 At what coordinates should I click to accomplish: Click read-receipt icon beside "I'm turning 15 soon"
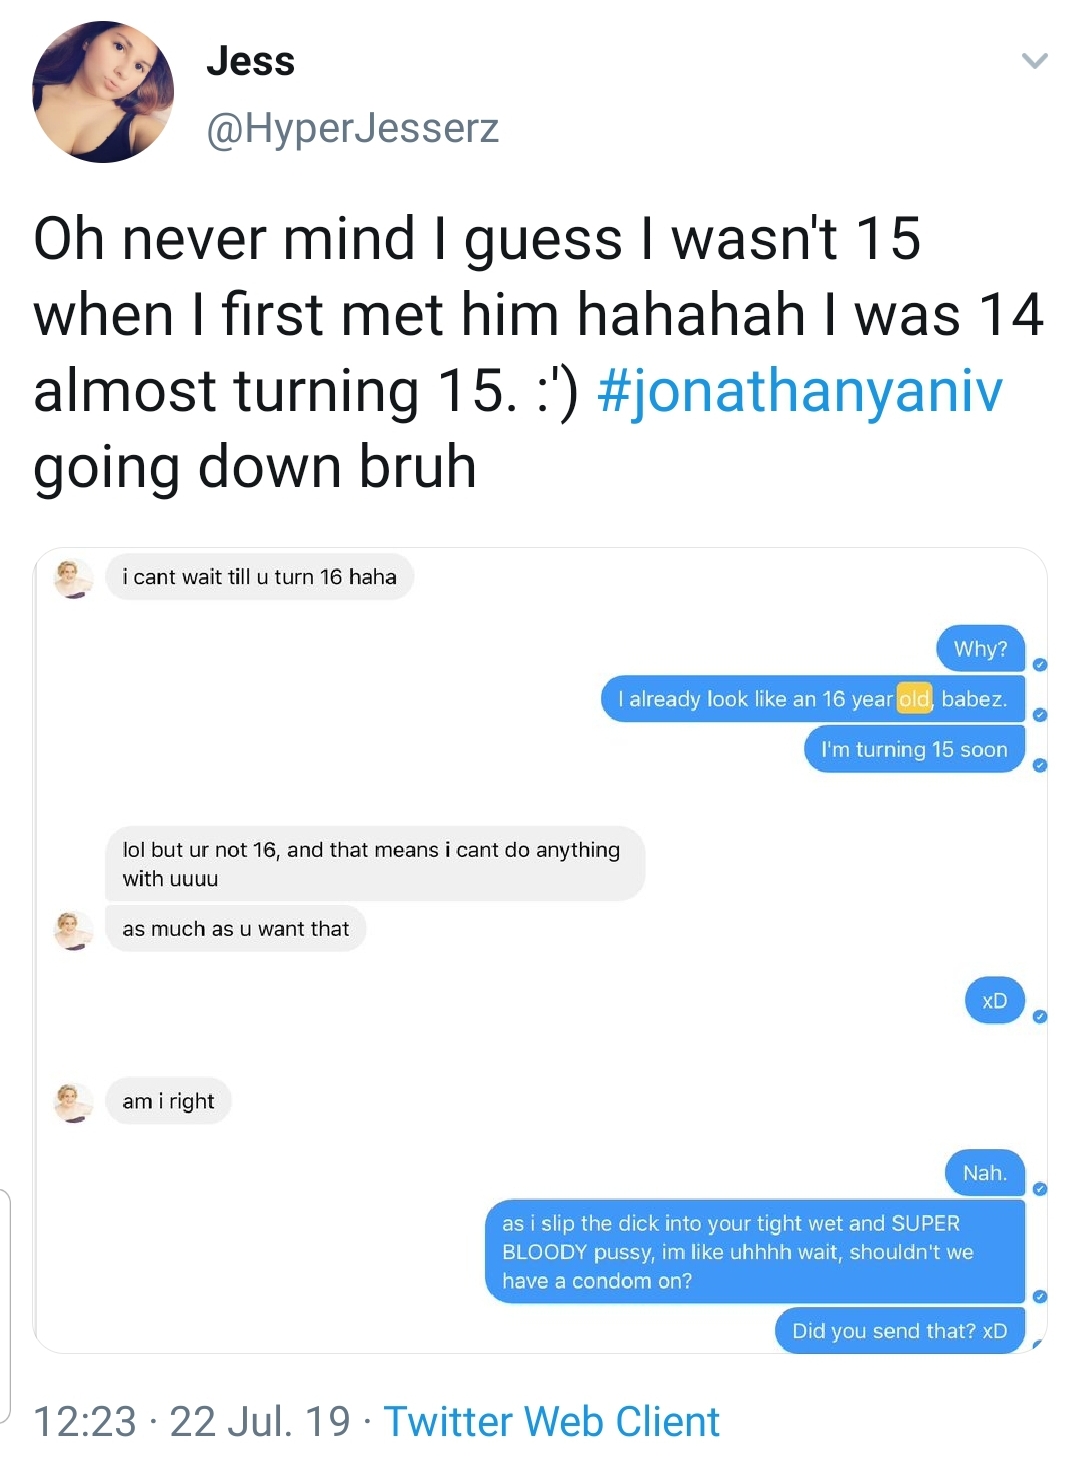(1040, 765)
